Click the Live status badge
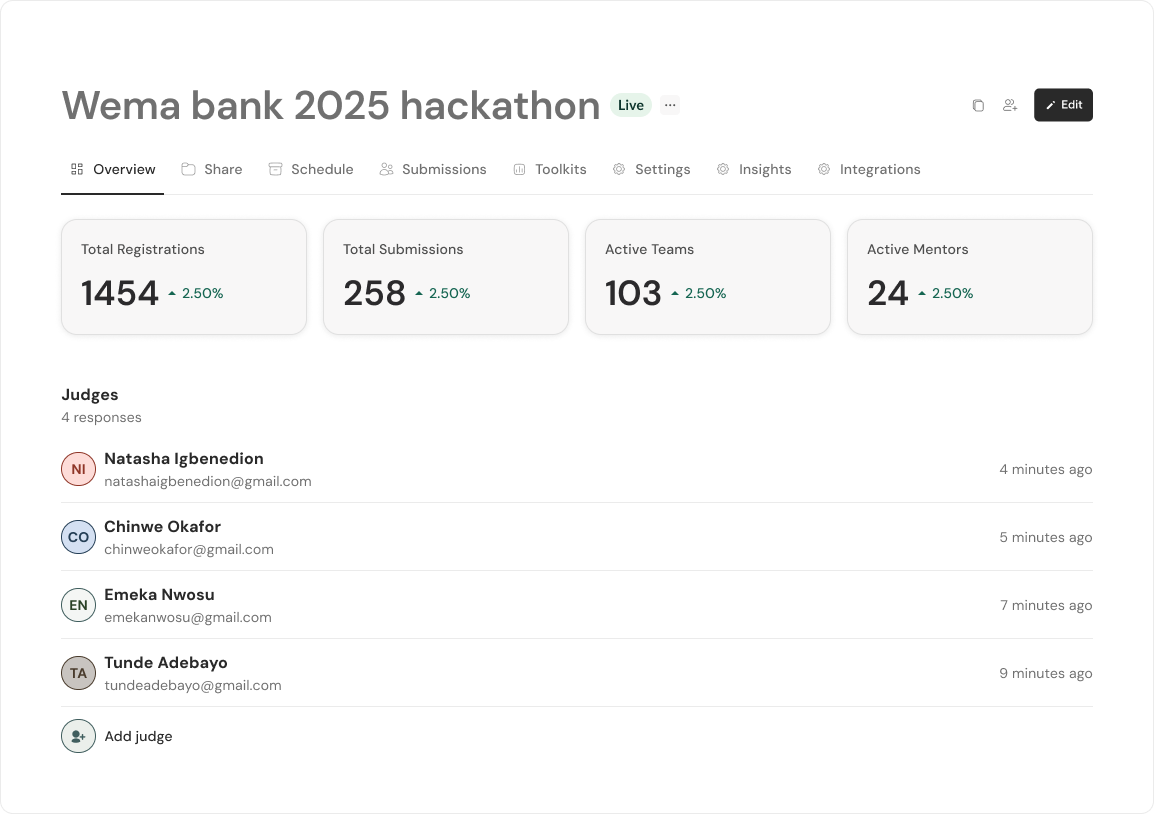1154x814 pixels. 631,105
